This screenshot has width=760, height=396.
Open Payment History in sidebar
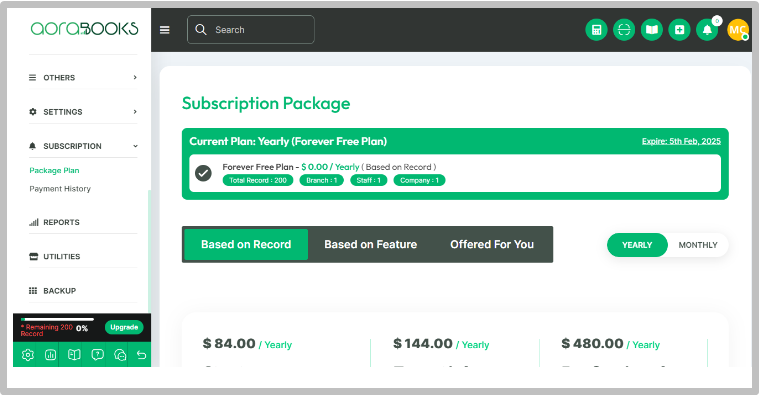(x=60, y=189)
